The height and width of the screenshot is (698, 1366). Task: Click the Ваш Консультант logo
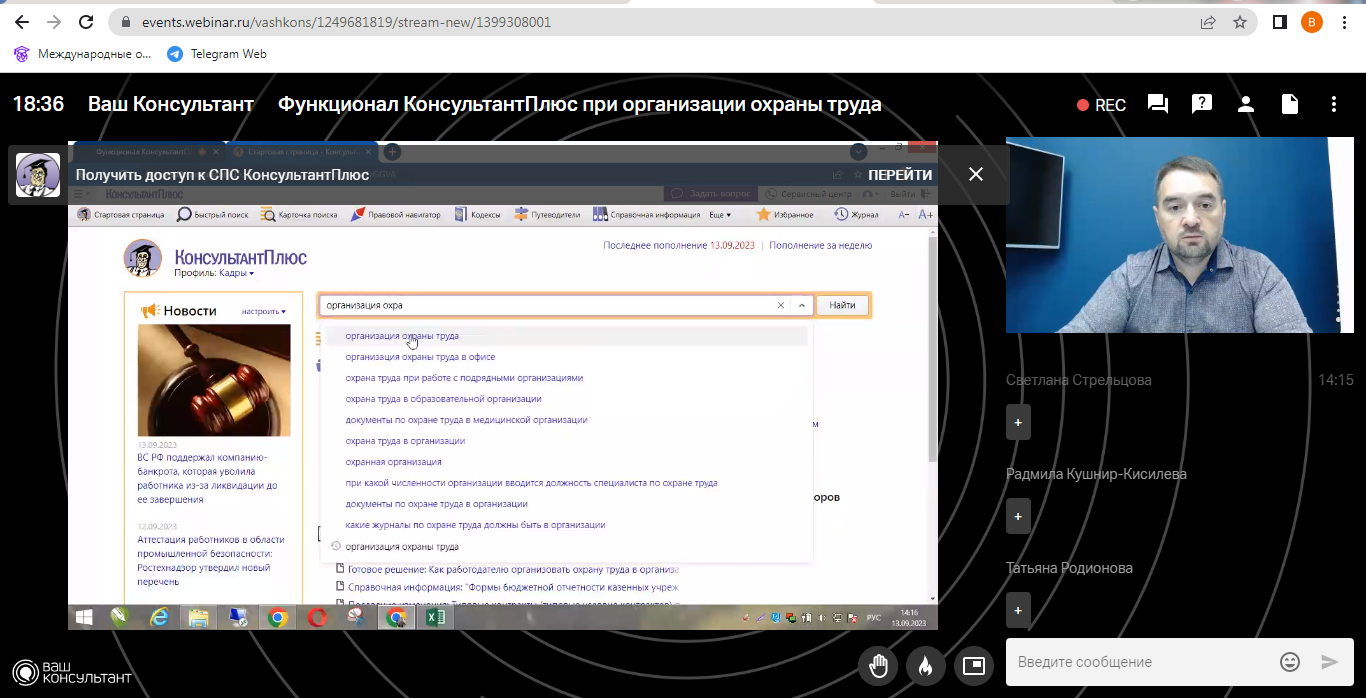pyautogui.click(x=72, y=673)
